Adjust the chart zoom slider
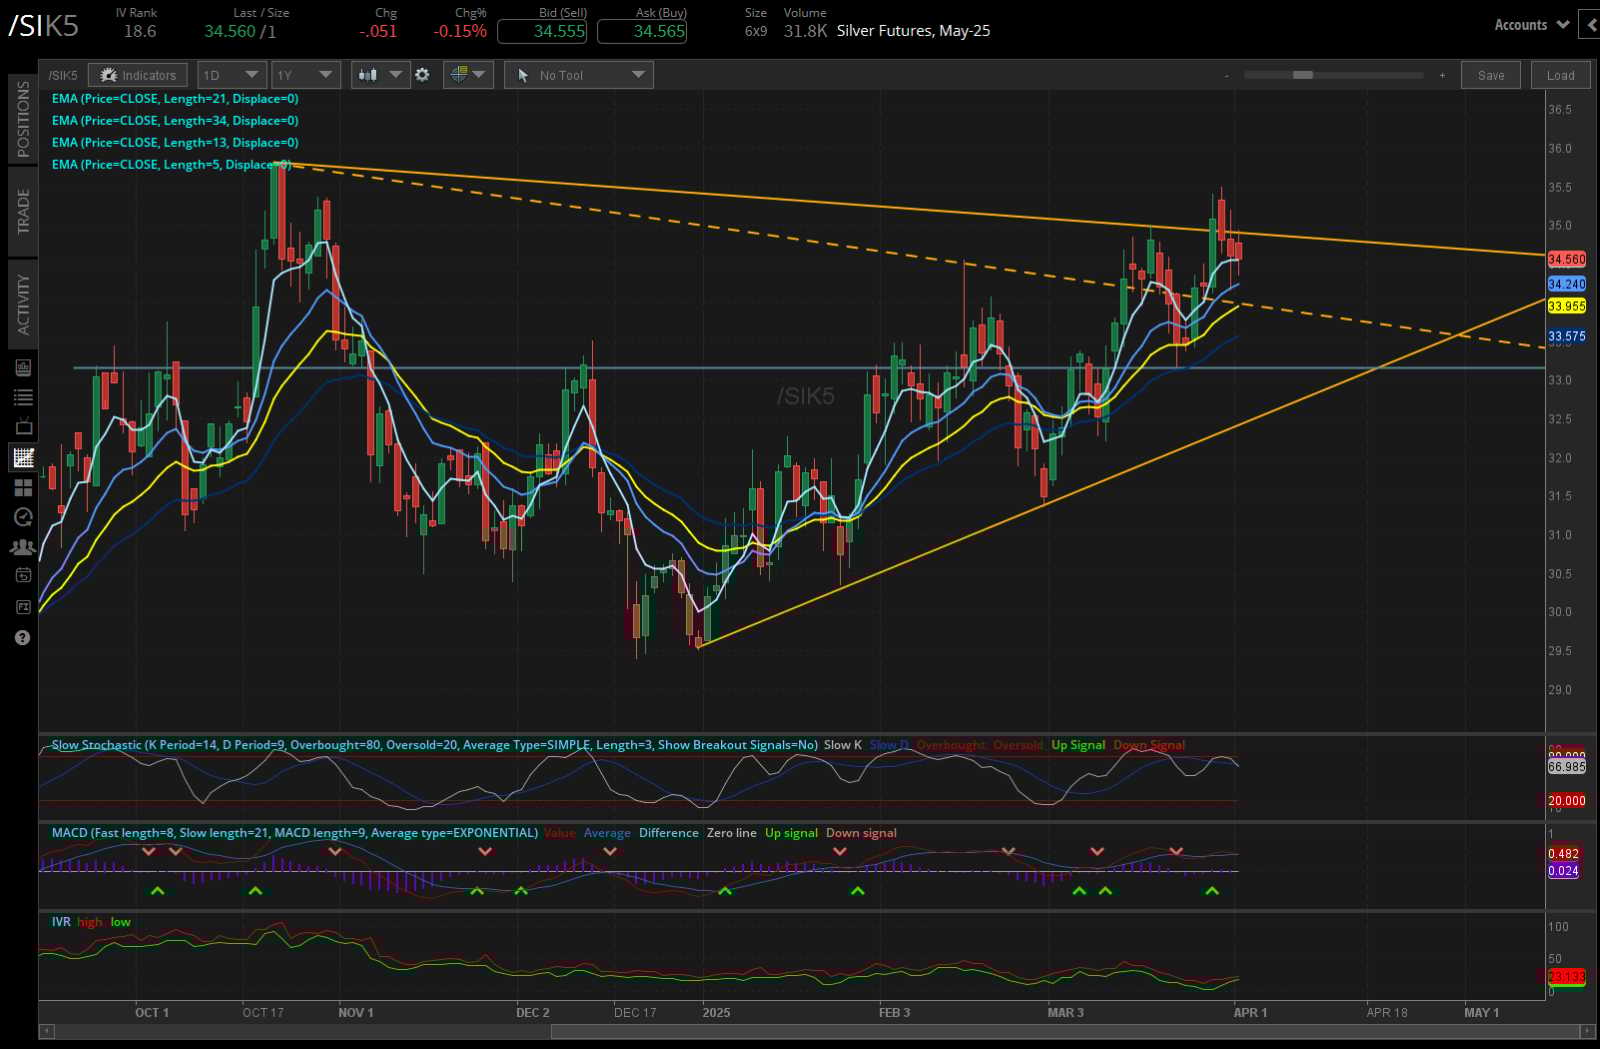Image resolution: width=1600 pixels, height=1049 pixels. 1305,74
